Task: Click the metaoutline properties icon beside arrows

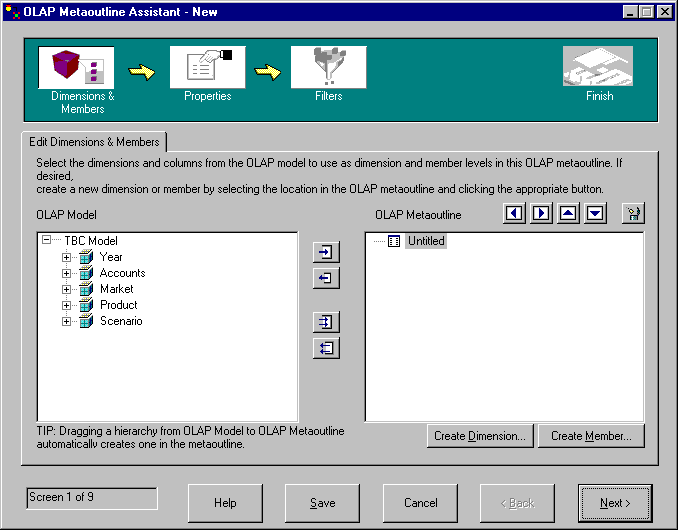Action: pyautogui.click(x=633, y=213)
